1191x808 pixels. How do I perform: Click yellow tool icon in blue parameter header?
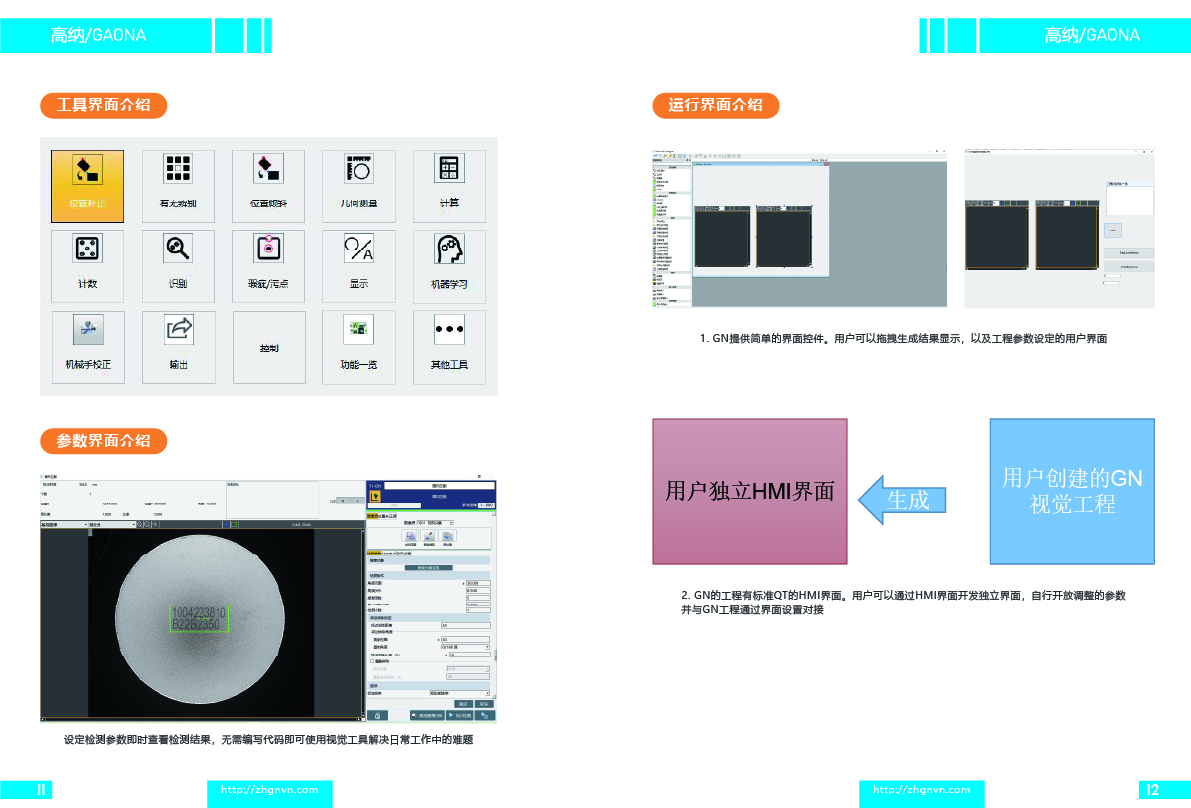tap(374, 497)
